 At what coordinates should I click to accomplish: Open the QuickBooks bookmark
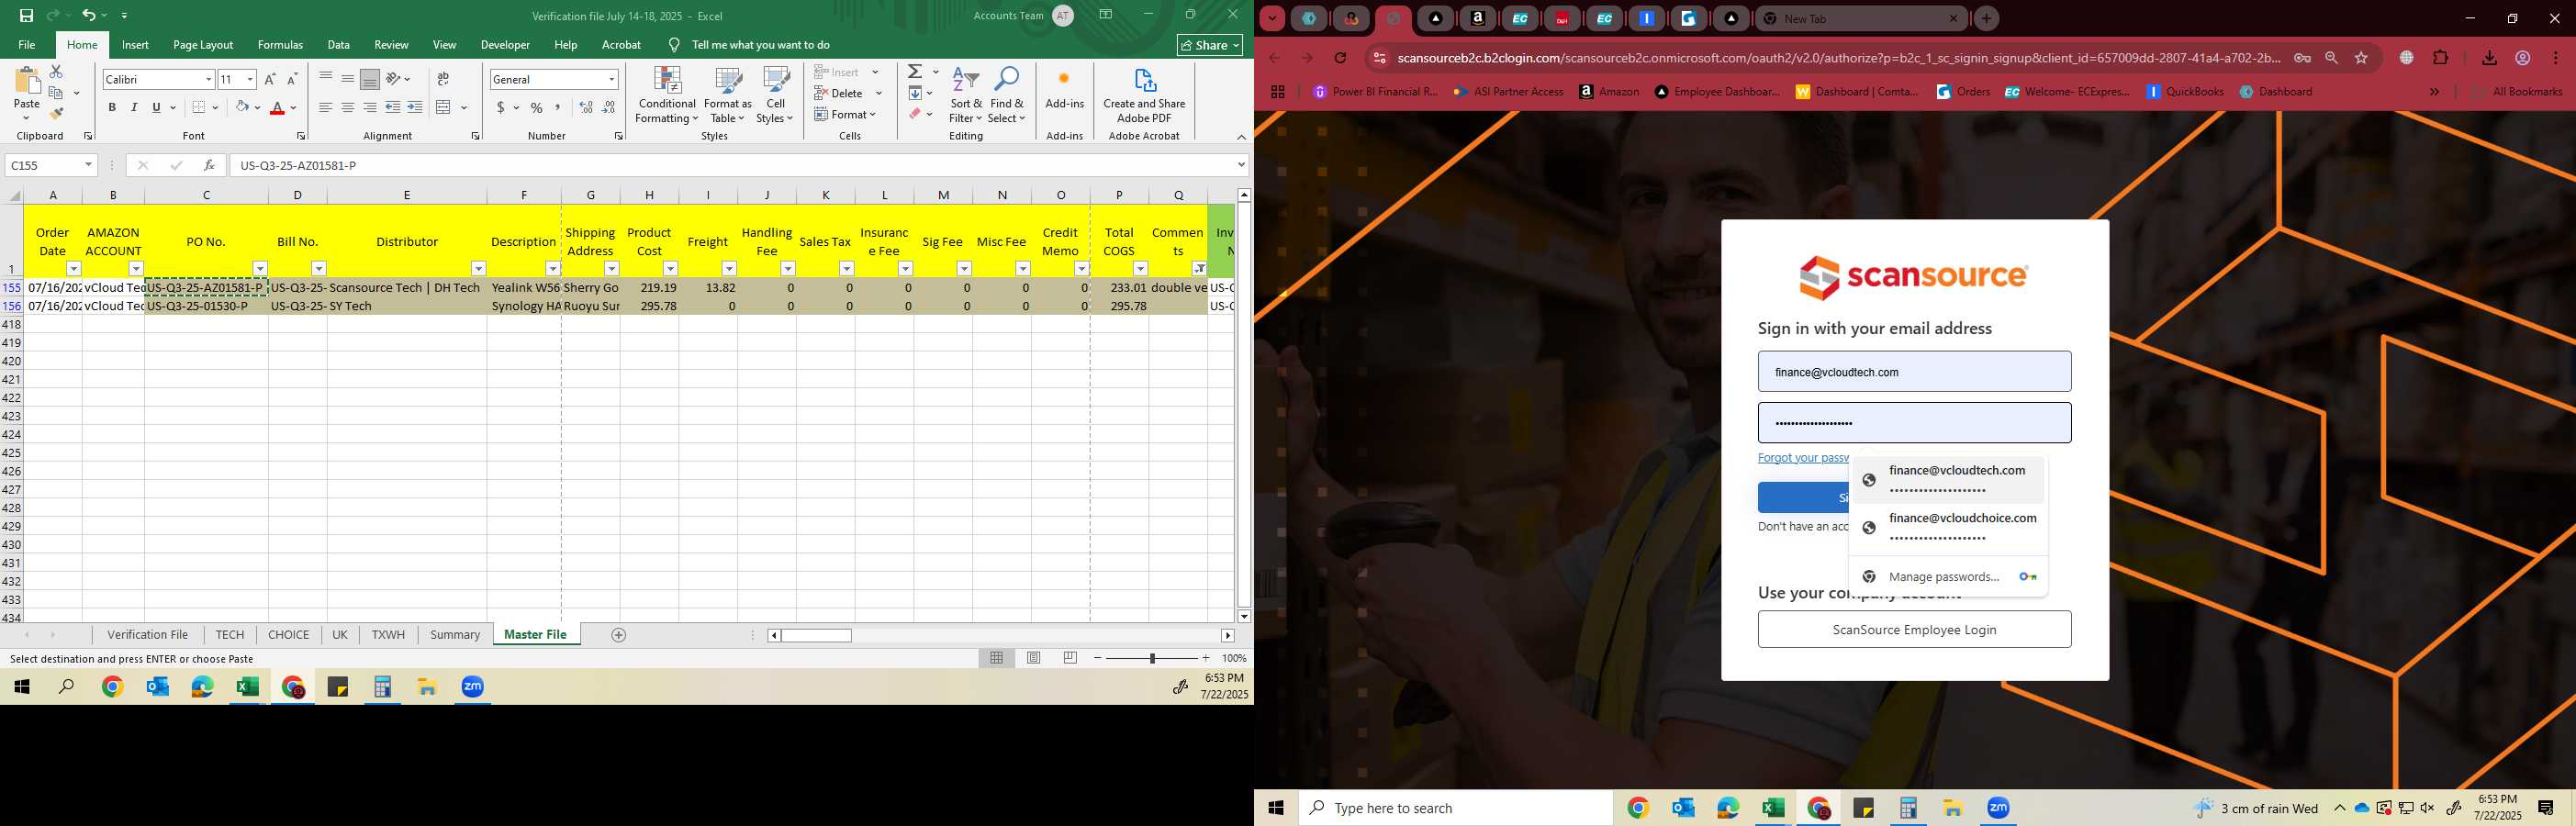[x=2185, y=92]
